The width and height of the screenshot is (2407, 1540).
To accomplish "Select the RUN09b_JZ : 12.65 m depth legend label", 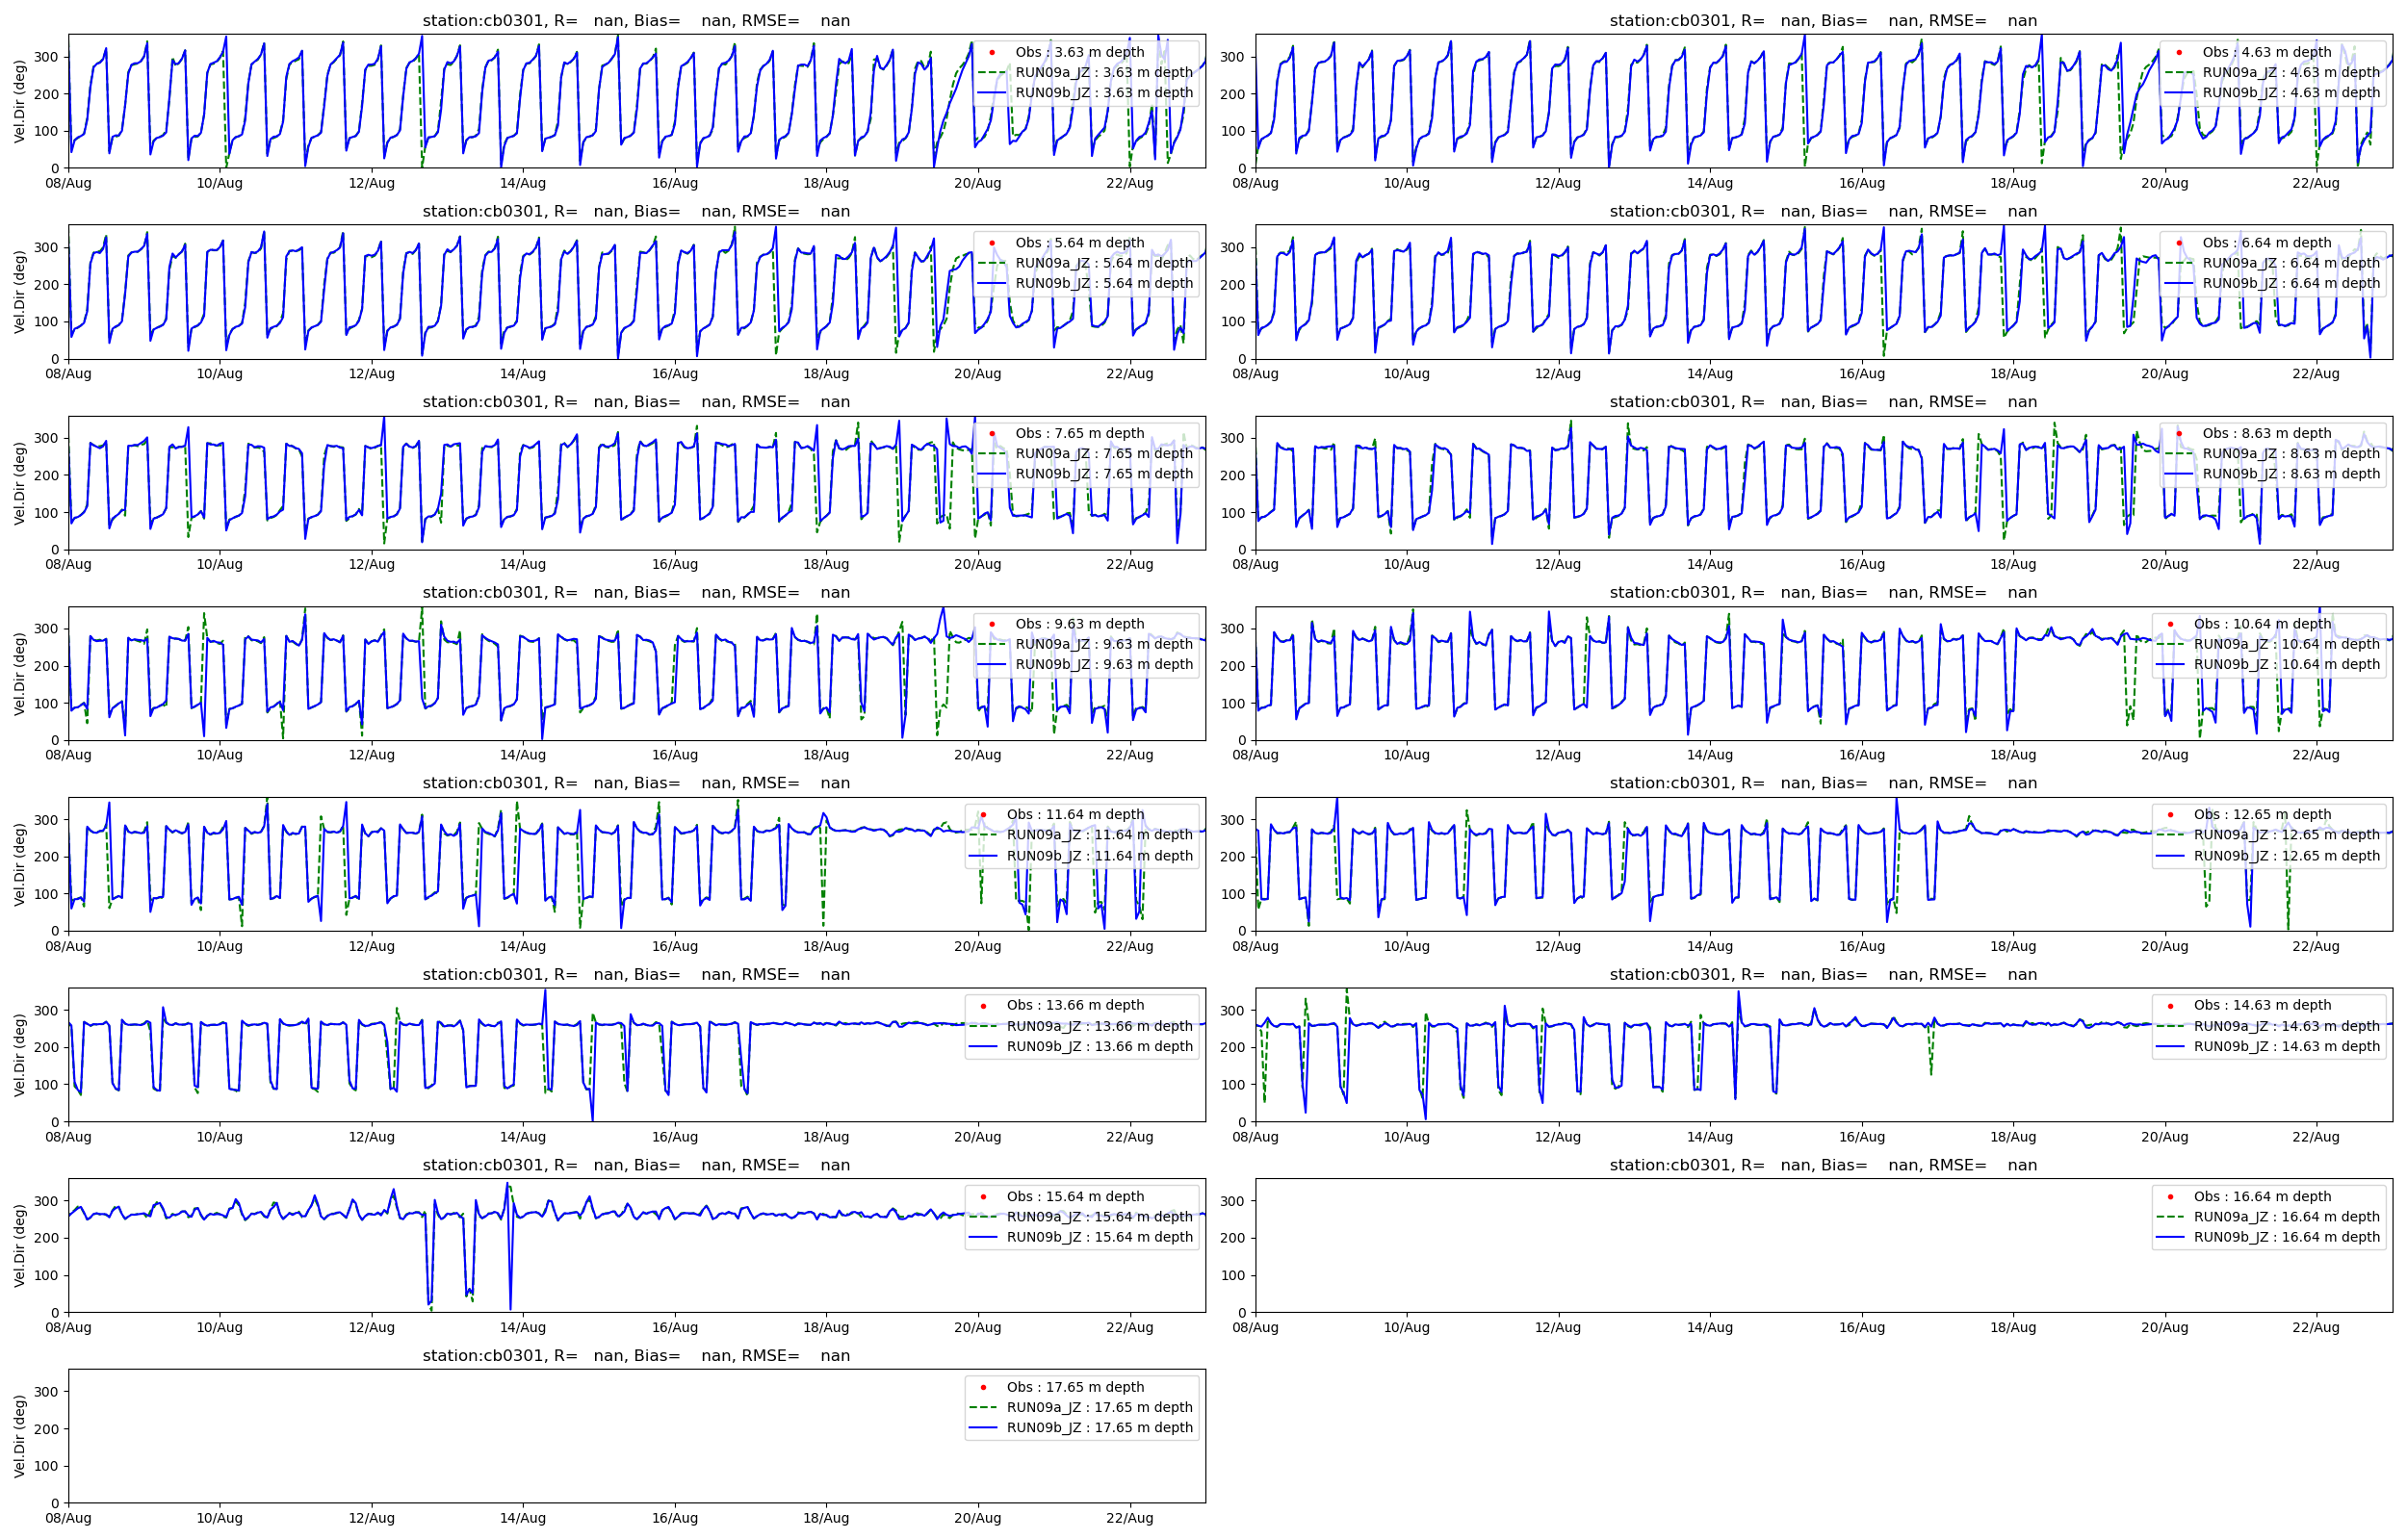I will (2286, 855).
